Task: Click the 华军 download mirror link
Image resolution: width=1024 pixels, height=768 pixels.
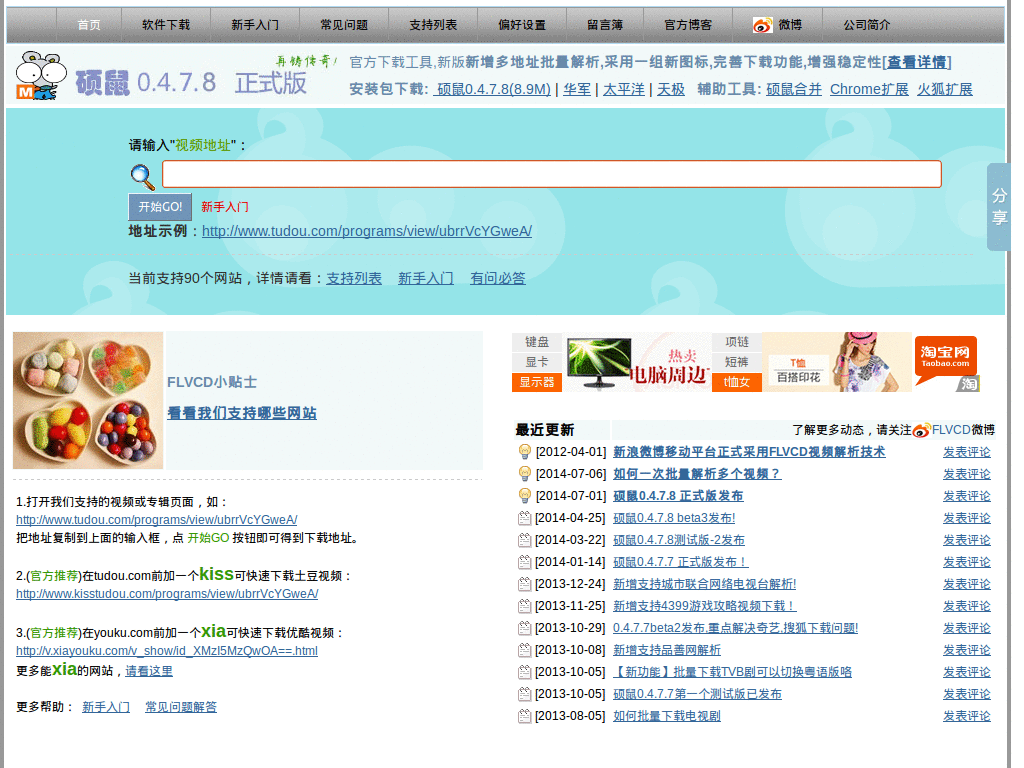Action: pos(577,89)
